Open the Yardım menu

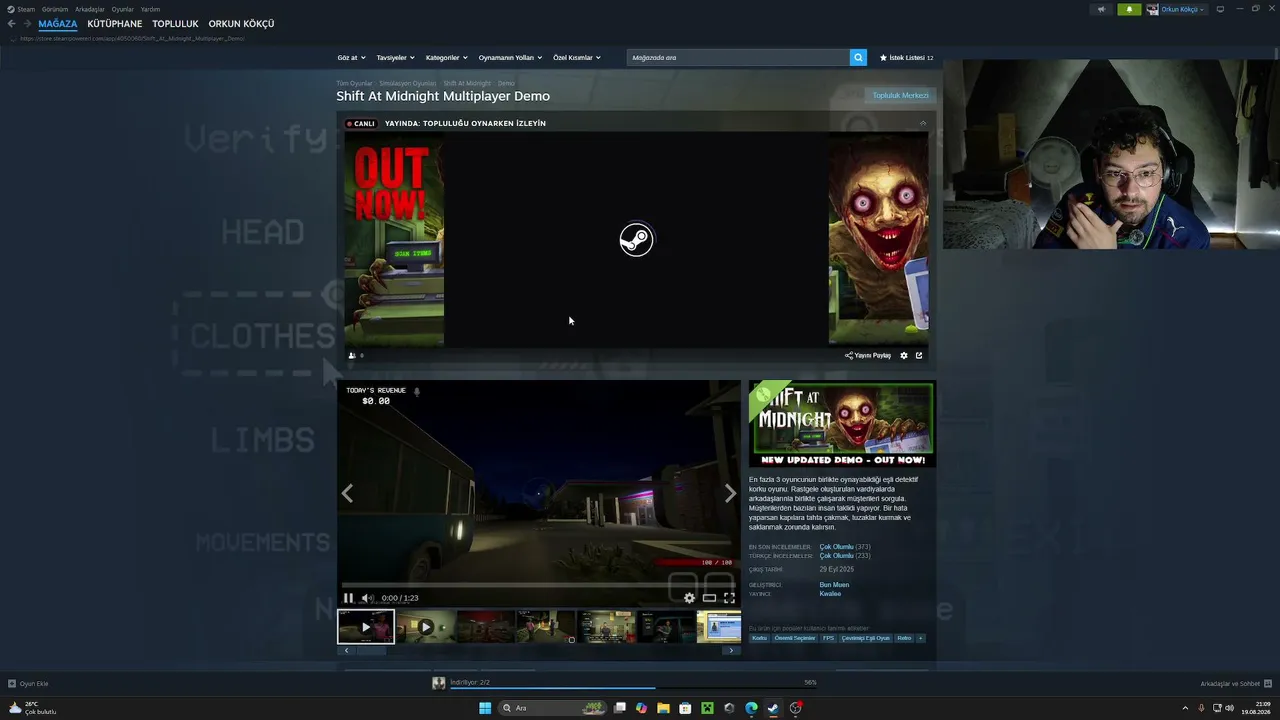coord(150,9)
